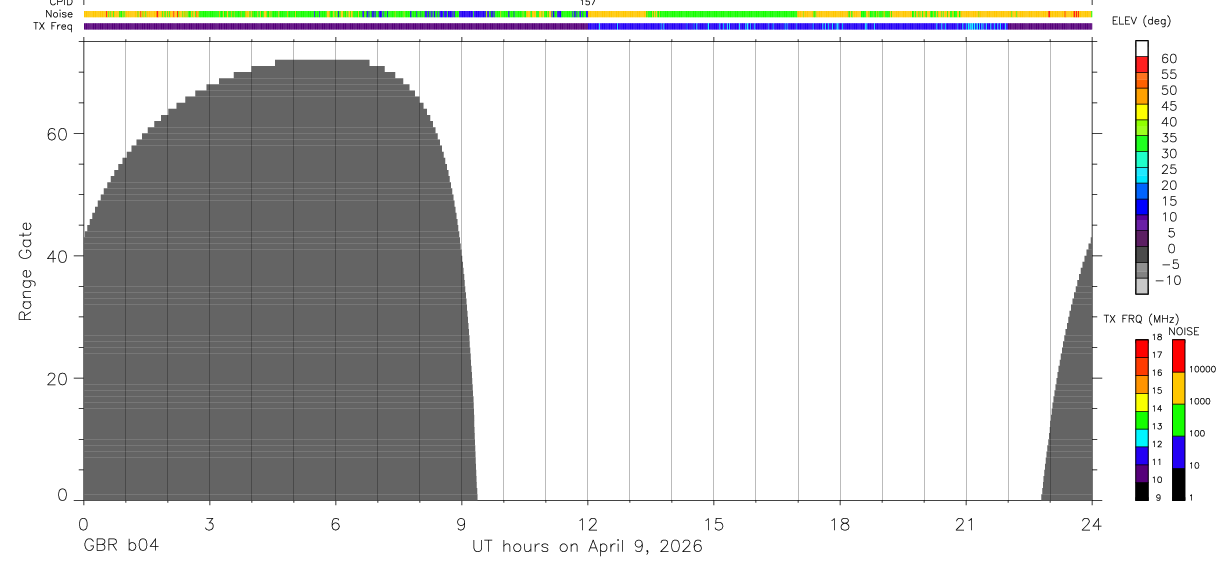Select the red 60-degree elevation color band
The height and width of the screenshot is (567, 1228).
pyautogui.click(x=1142, y=64)
